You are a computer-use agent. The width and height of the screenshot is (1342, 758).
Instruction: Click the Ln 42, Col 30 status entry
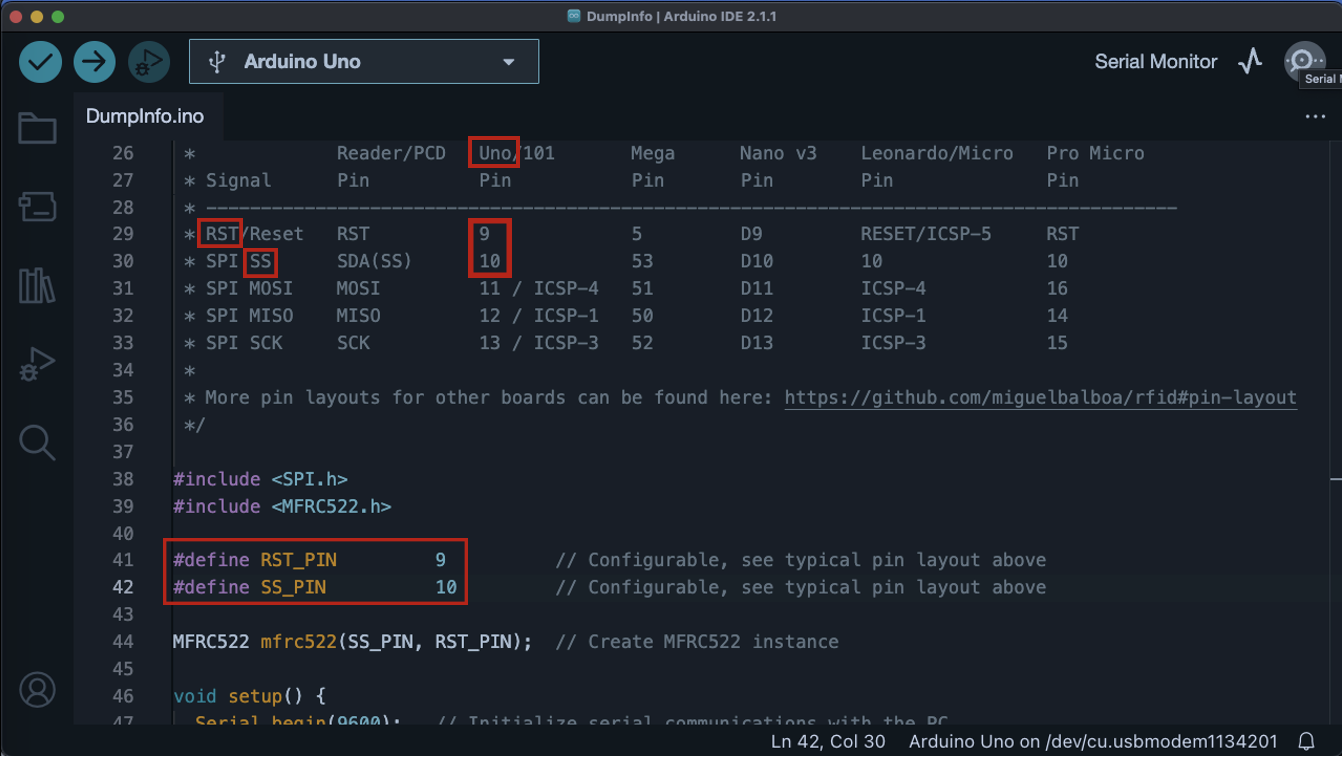[x=828, y=742]
